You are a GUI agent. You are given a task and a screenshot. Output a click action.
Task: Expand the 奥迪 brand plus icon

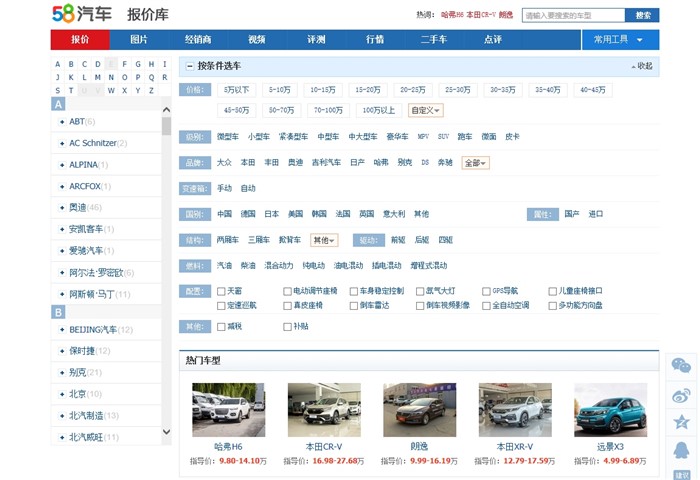pos(62,208)
